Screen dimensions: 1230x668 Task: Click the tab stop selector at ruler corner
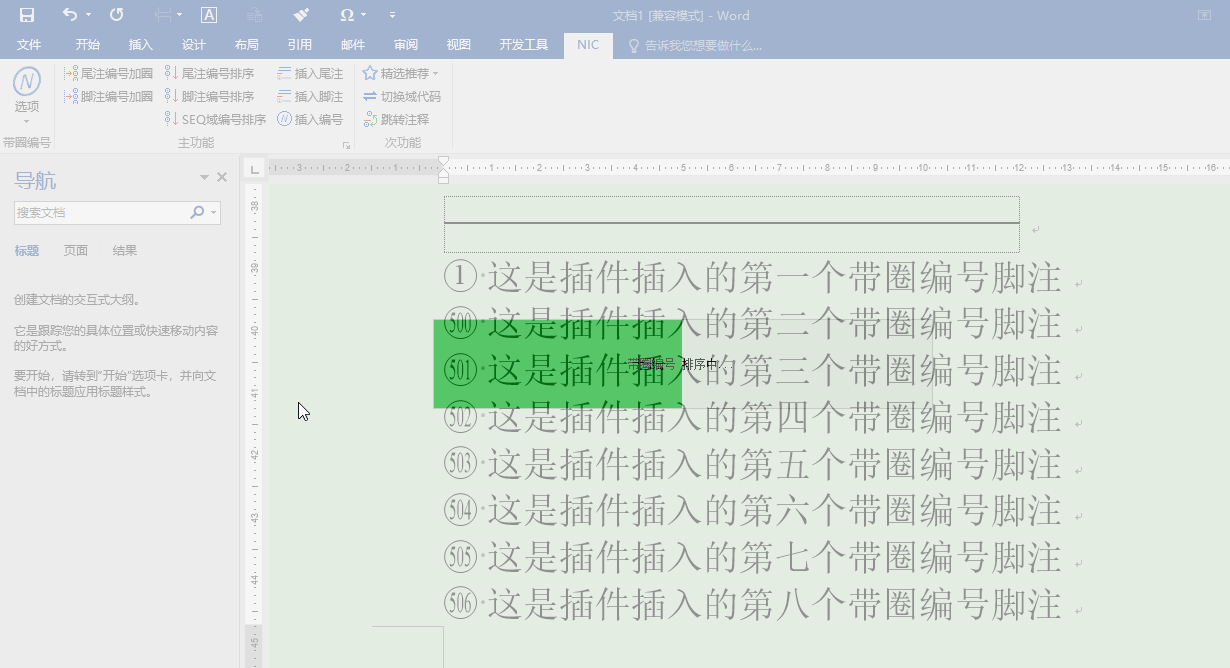(254, 168)
